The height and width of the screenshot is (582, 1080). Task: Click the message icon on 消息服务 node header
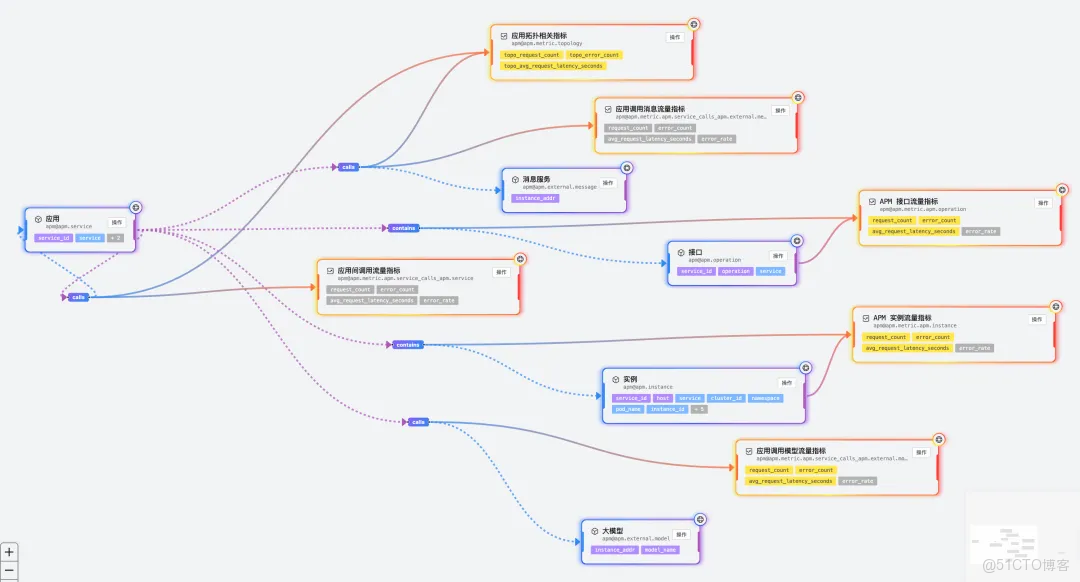(515, 180)
